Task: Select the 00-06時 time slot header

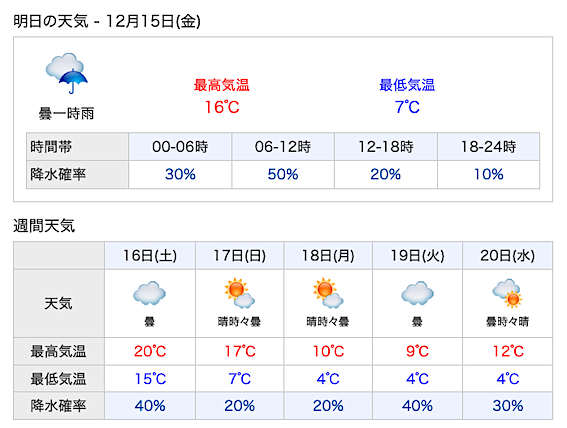Action: point(180,146)
